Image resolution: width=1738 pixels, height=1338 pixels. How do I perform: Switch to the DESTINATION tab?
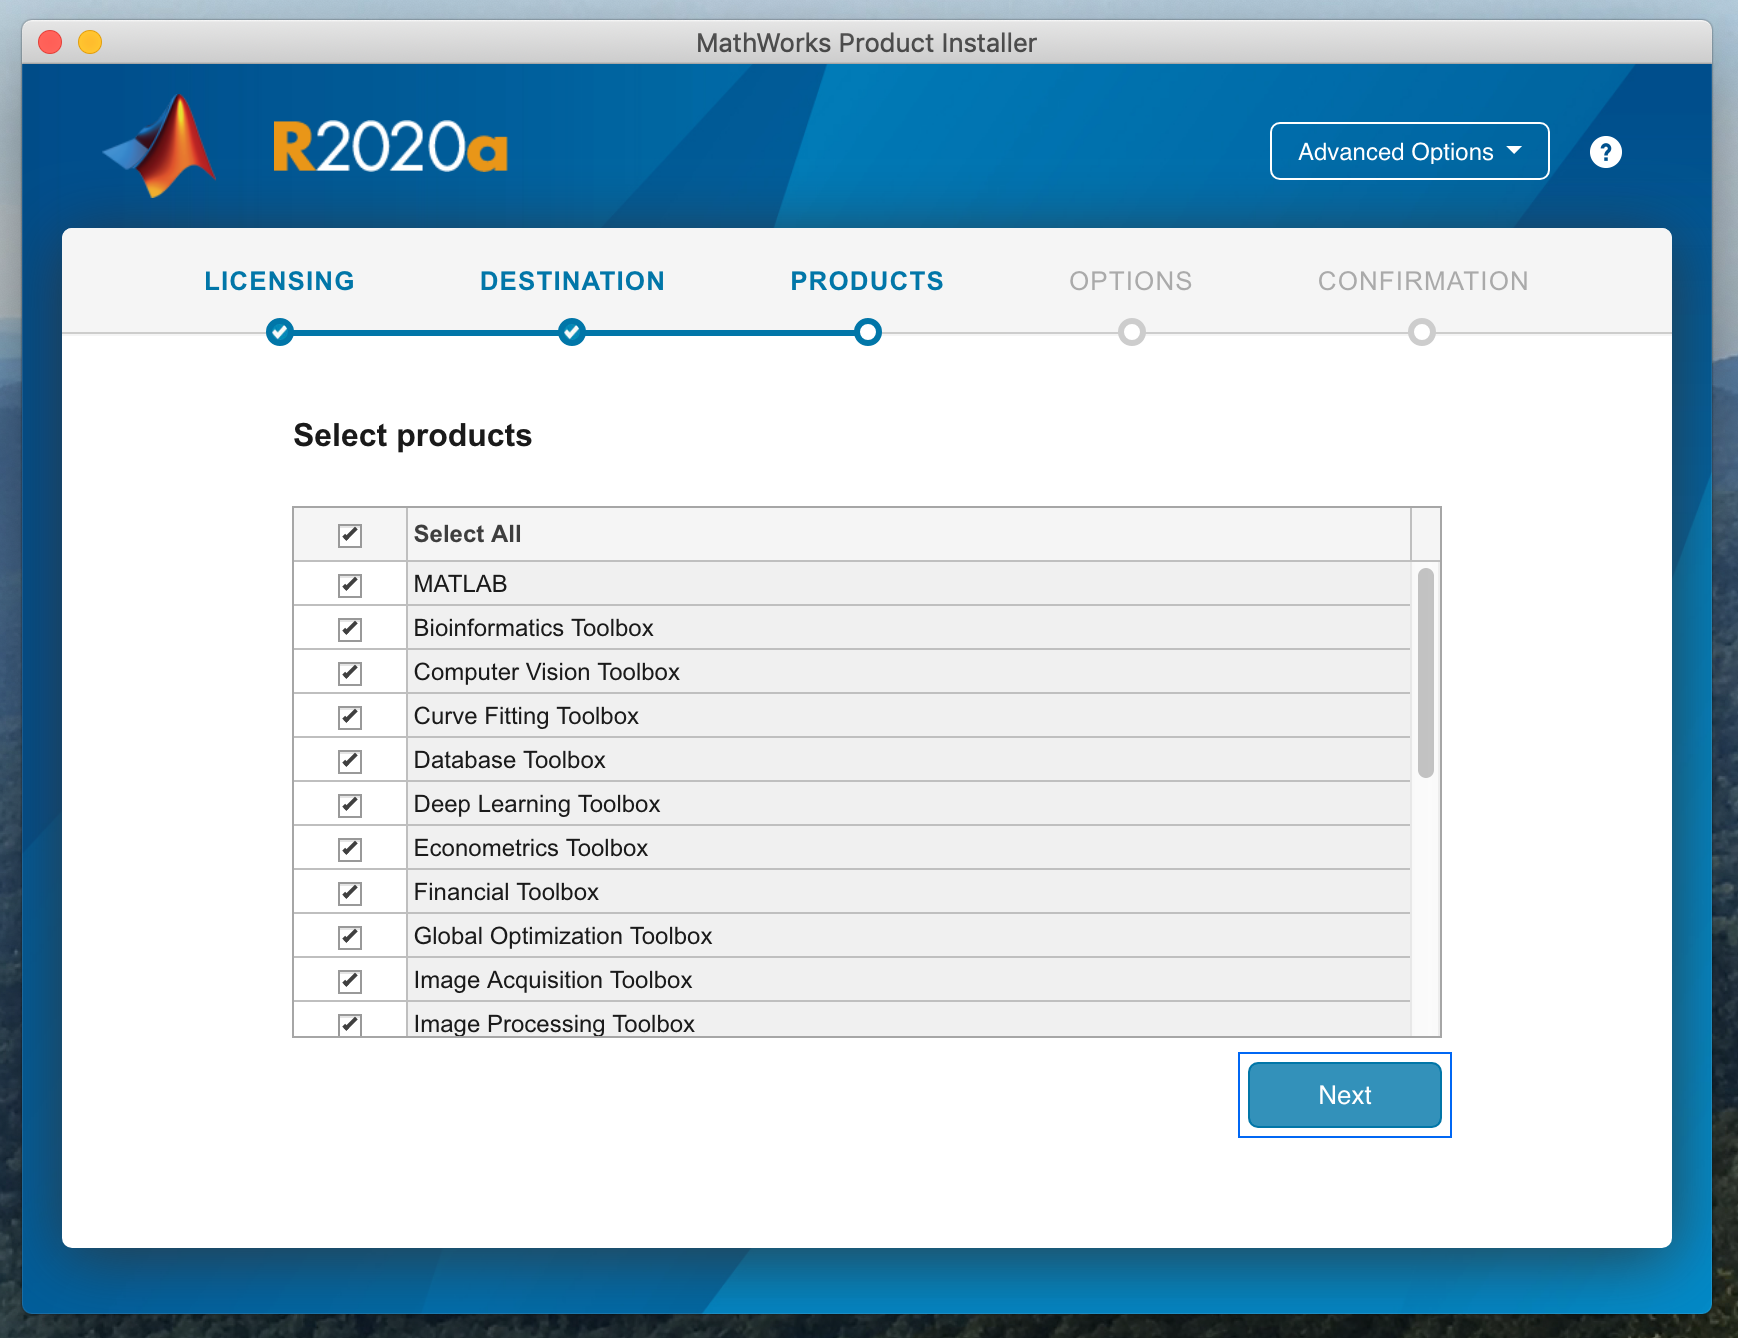[572, 281]
